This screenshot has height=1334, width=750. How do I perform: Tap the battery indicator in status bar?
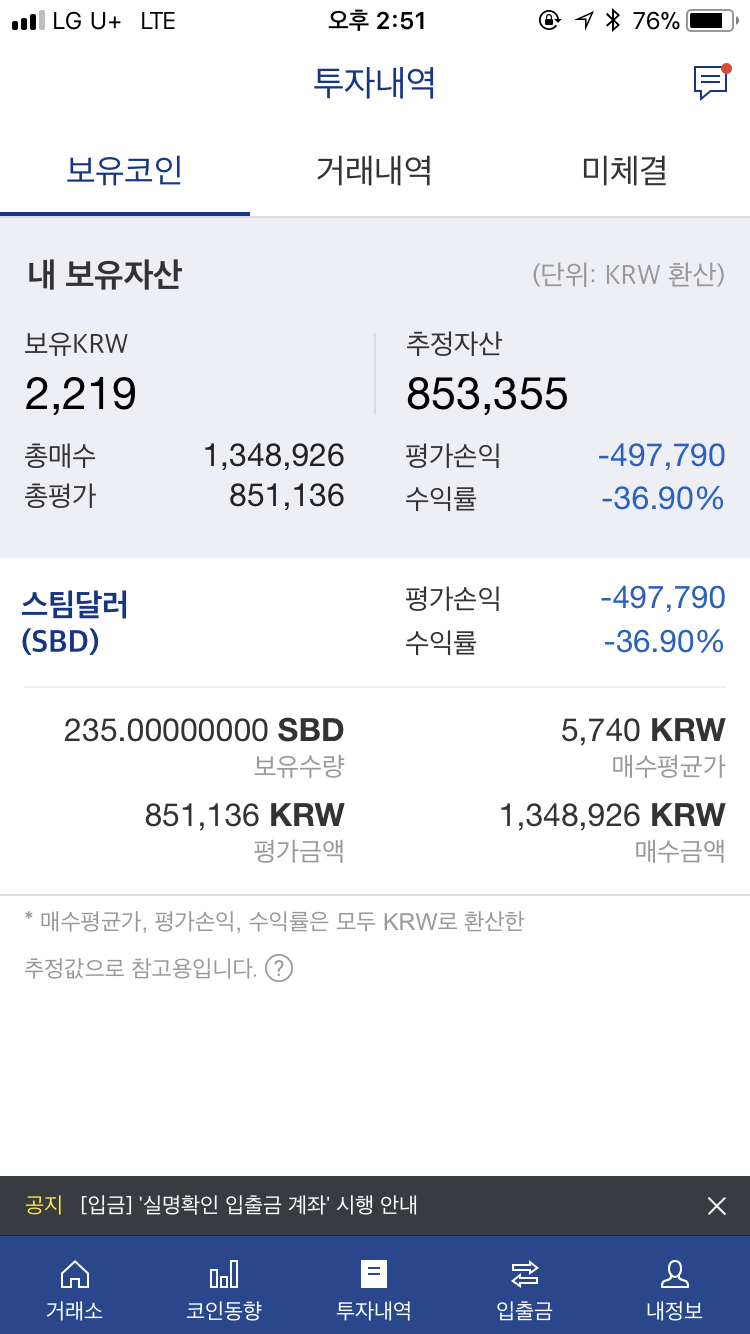(710, 20)
